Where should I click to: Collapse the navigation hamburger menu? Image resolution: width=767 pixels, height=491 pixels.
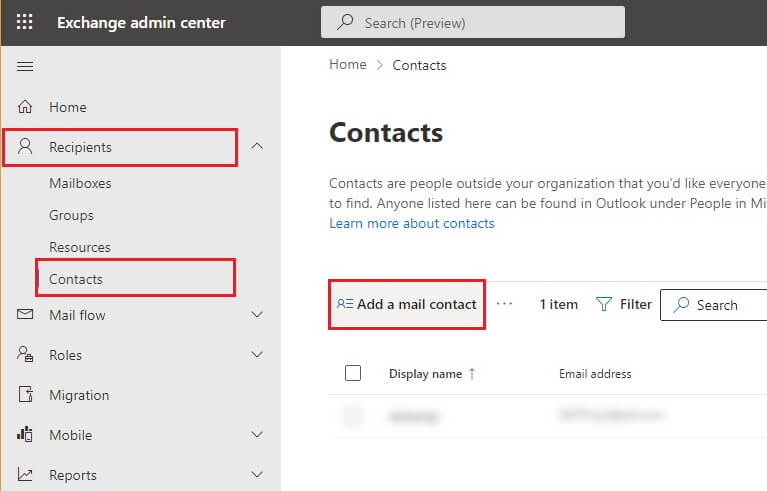(x=25, y=66)
